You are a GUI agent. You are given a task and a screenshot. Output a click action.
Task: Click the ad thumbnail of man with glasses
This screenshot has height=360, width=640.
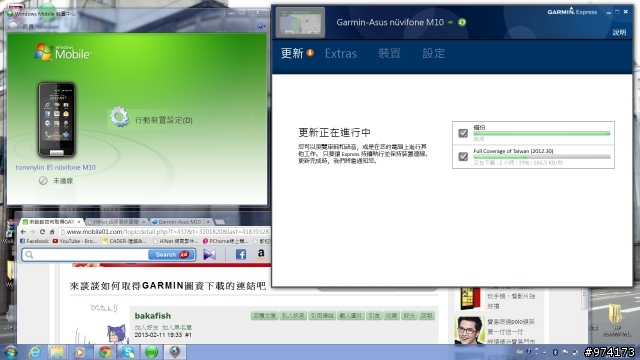[469, 330]
